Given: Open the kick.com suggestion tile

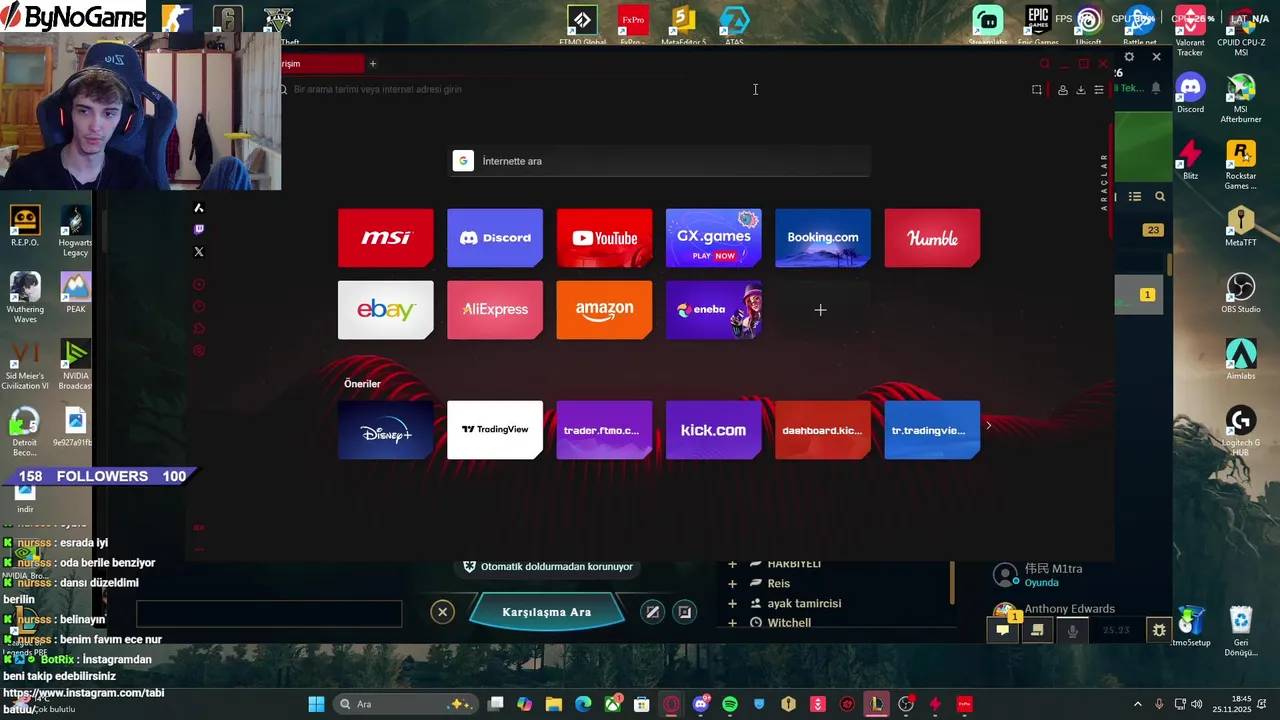Looking at the screenshot, I should click(x=714, y=430).
